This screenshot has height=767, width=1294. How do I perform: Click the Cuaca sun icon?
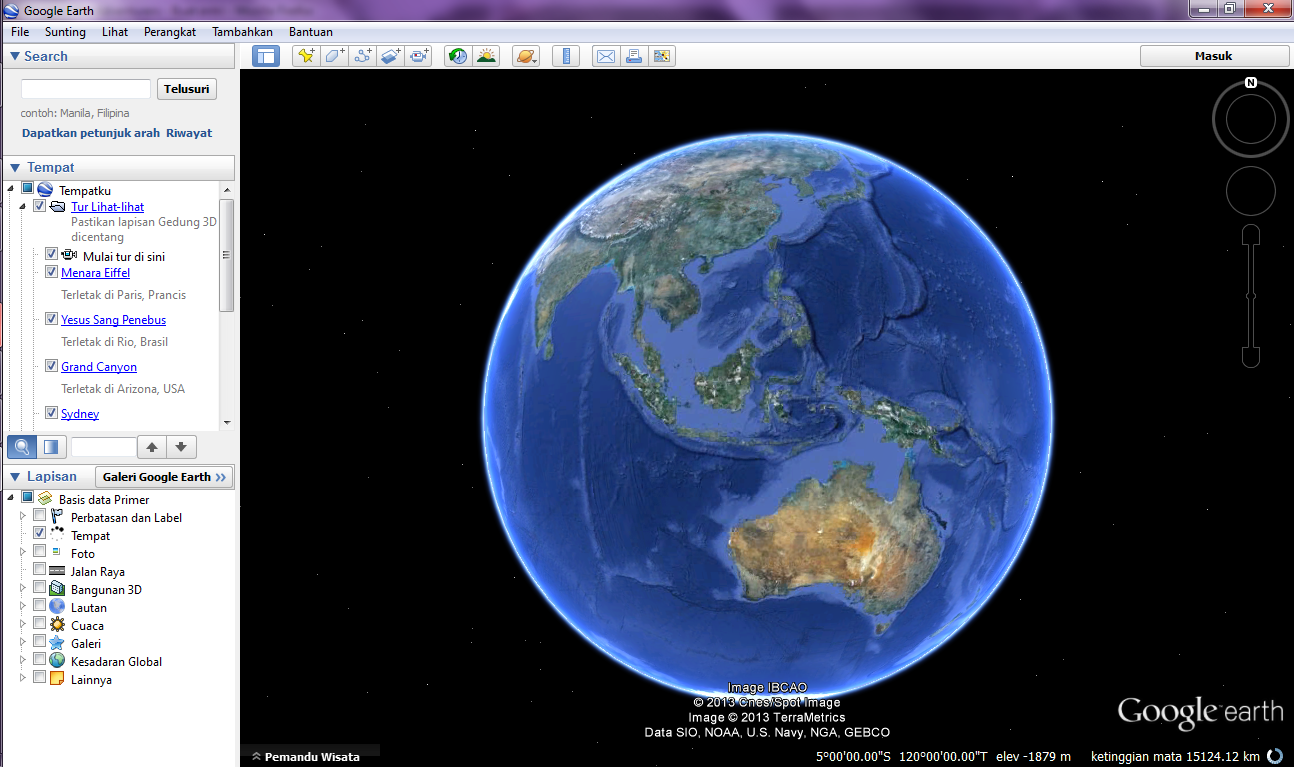(57, 626)
